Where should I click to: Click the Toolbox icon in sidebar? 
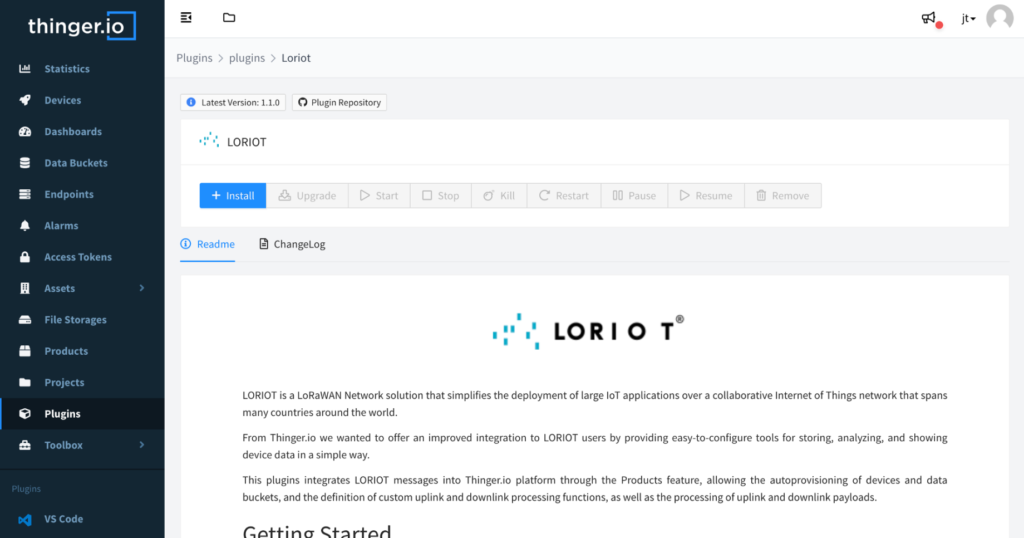click(25, 445)
